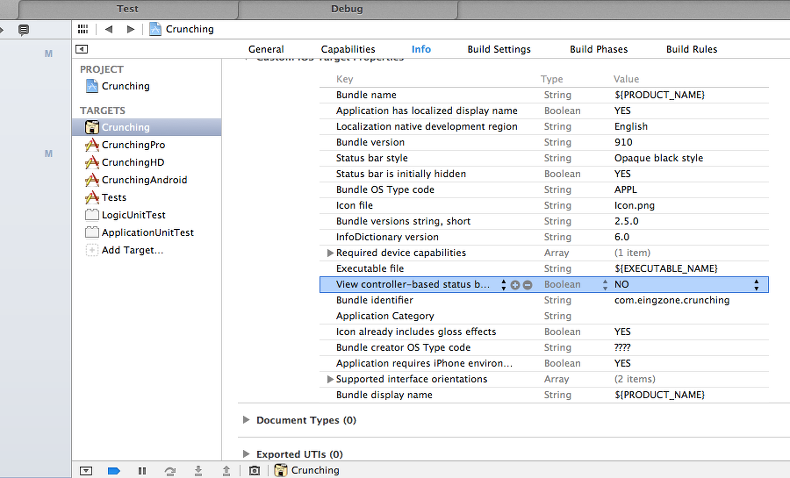Screen dimensions: 790x478
Task: Go back with the left arrow
Action: coord(108,29)
